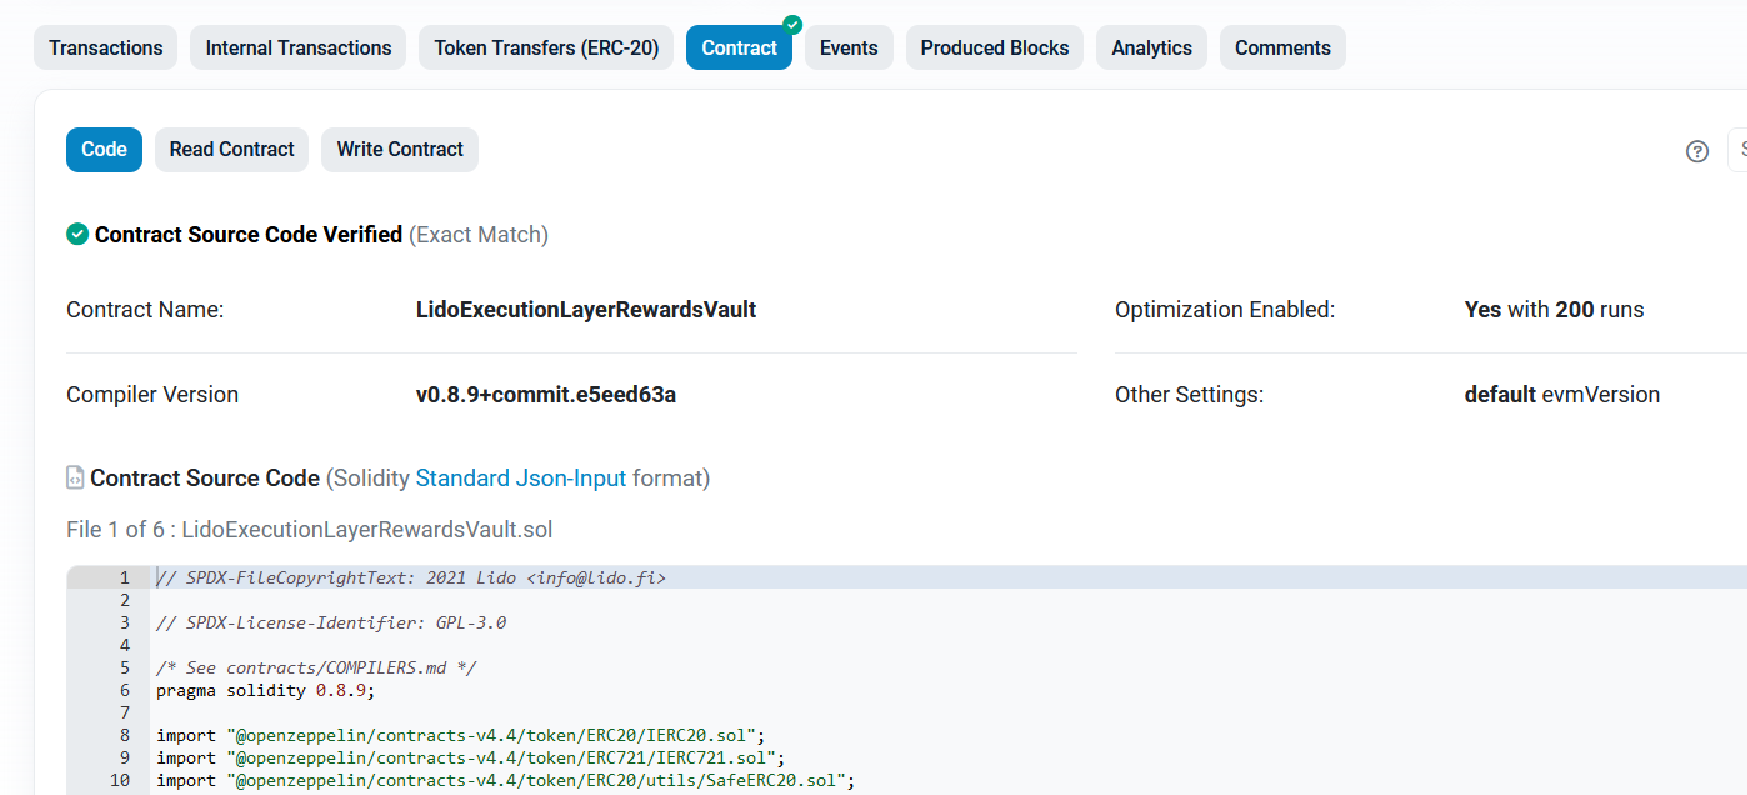This screenshot has width=1747, height=795.
Task: Open the Write Contract section
Action: coord(400,149)
